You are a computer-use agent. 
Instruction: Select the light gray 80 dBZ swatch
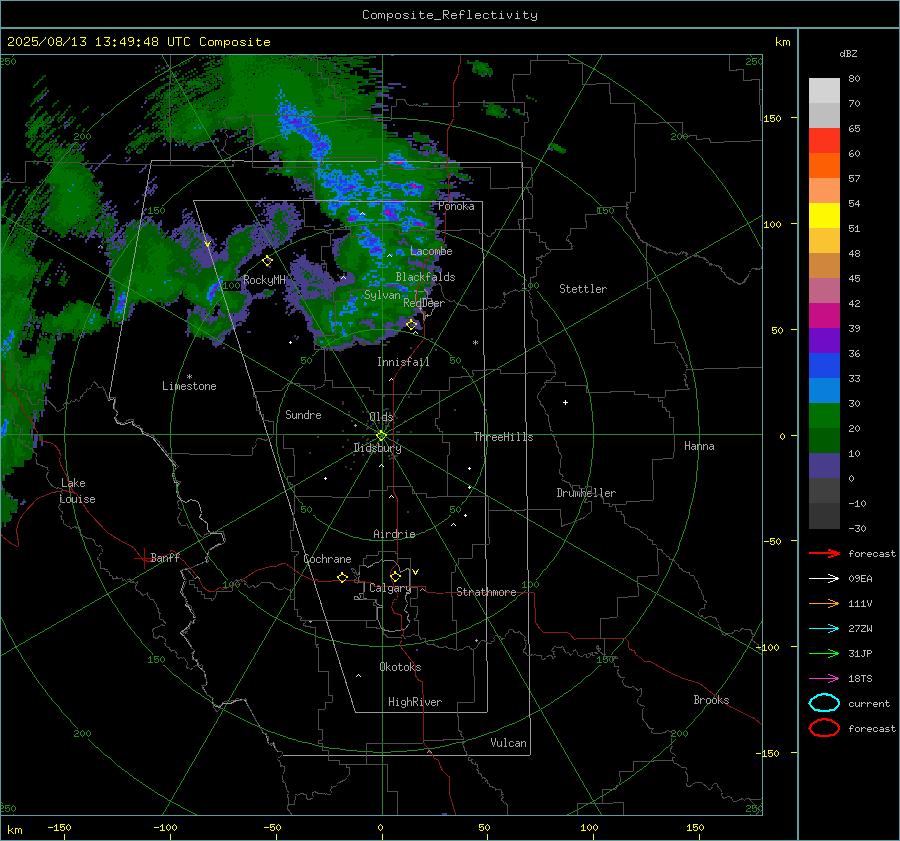[824, 90]
